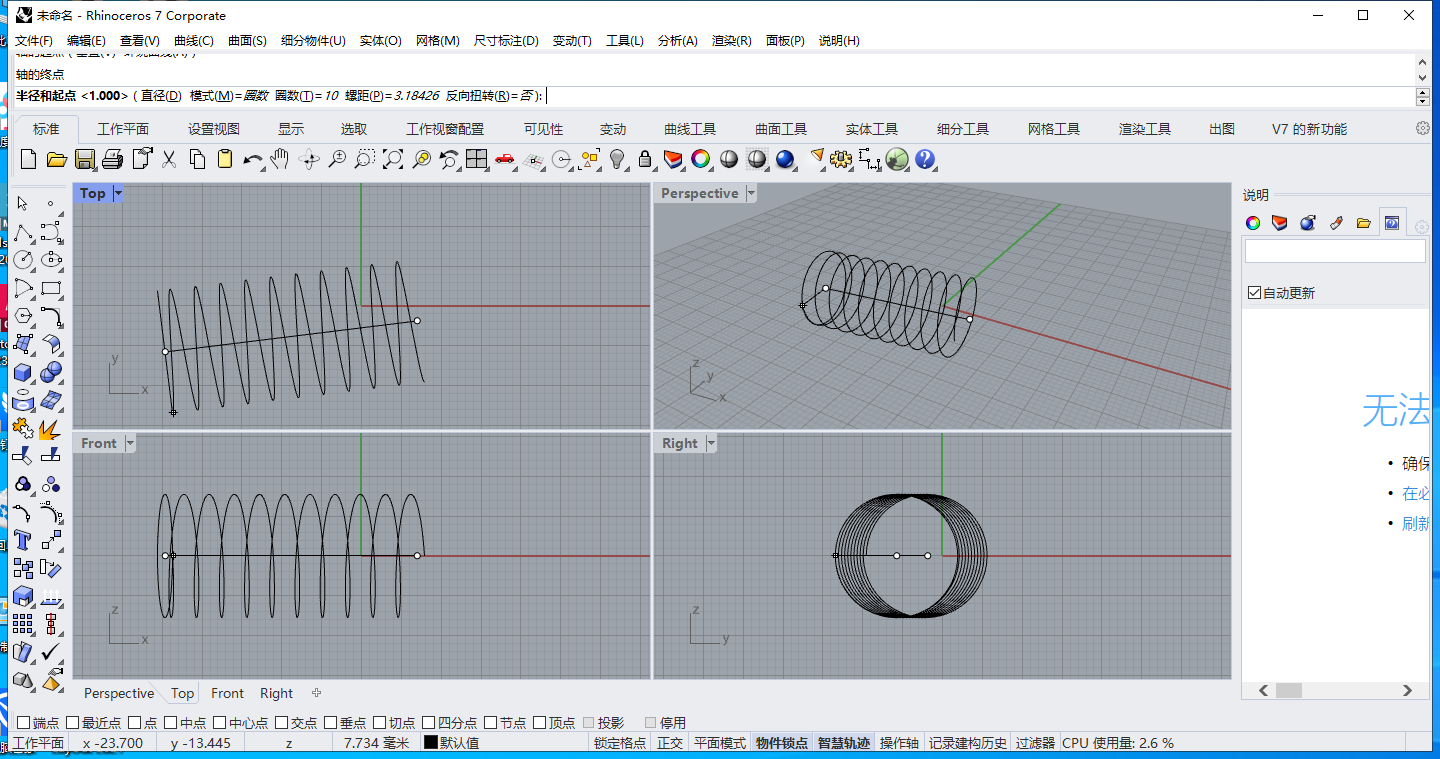The height and width of the screenshot is (759, 1440).
Task: Open the blue question mark Help icon
Action: coord(925,159)
